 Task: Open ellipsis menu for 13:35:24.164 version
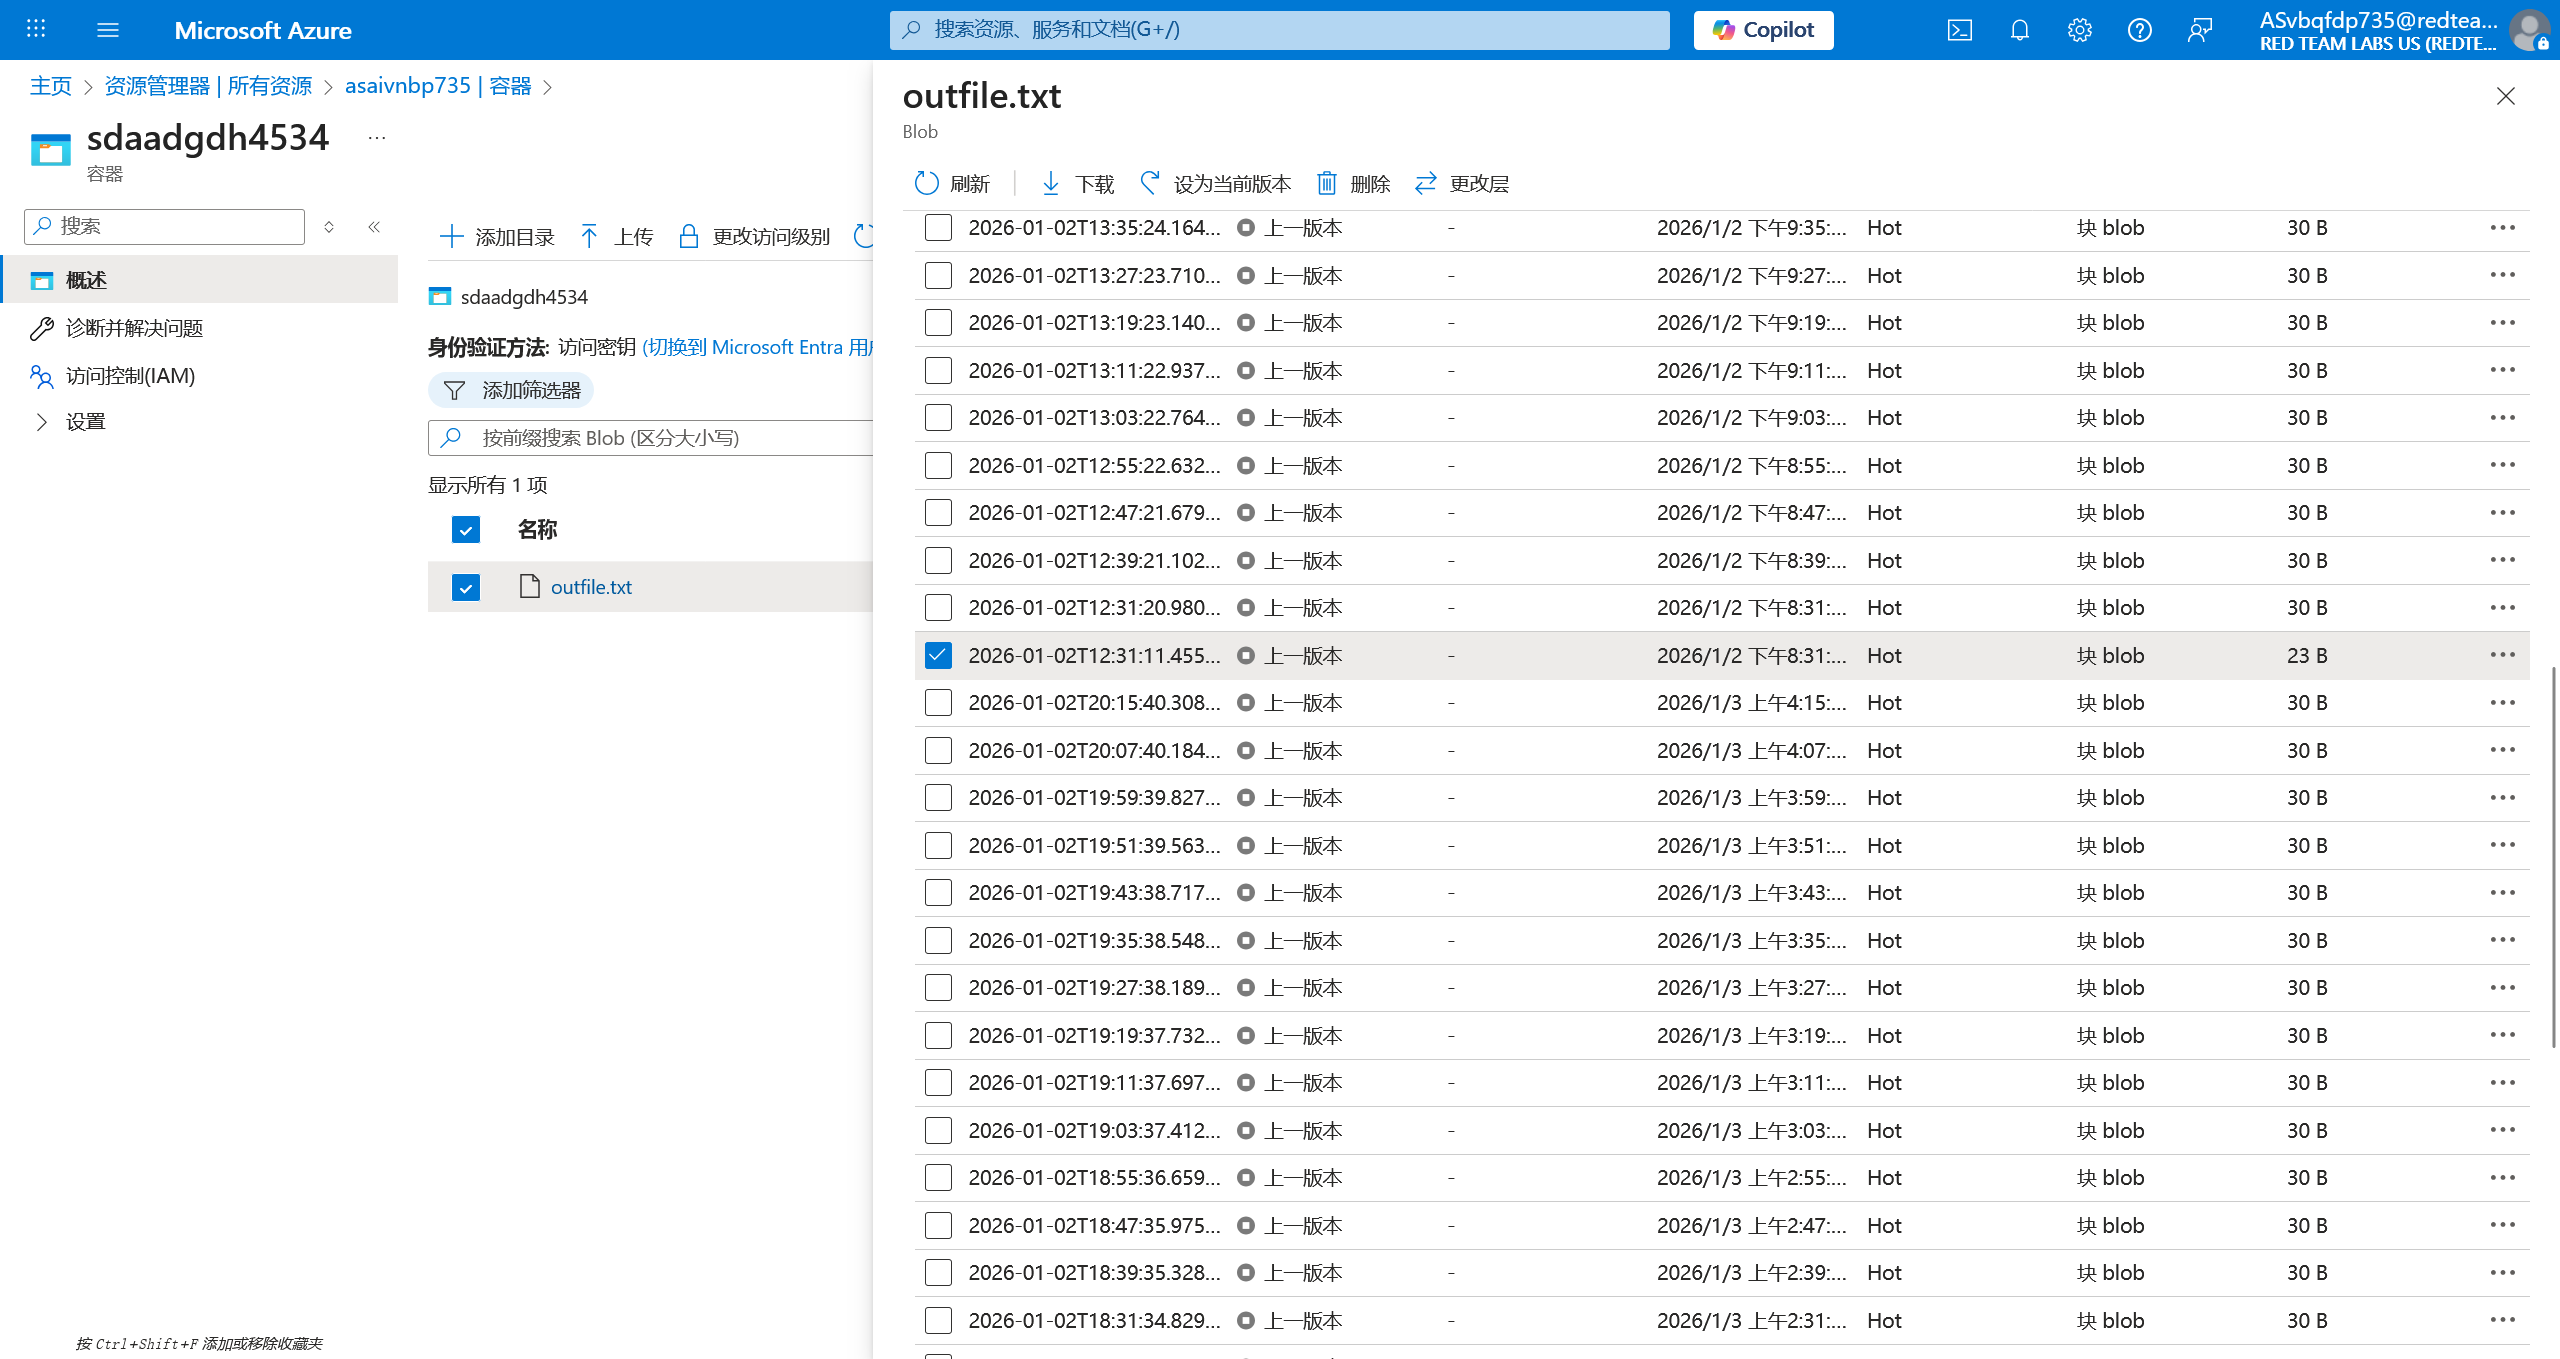2502,228
